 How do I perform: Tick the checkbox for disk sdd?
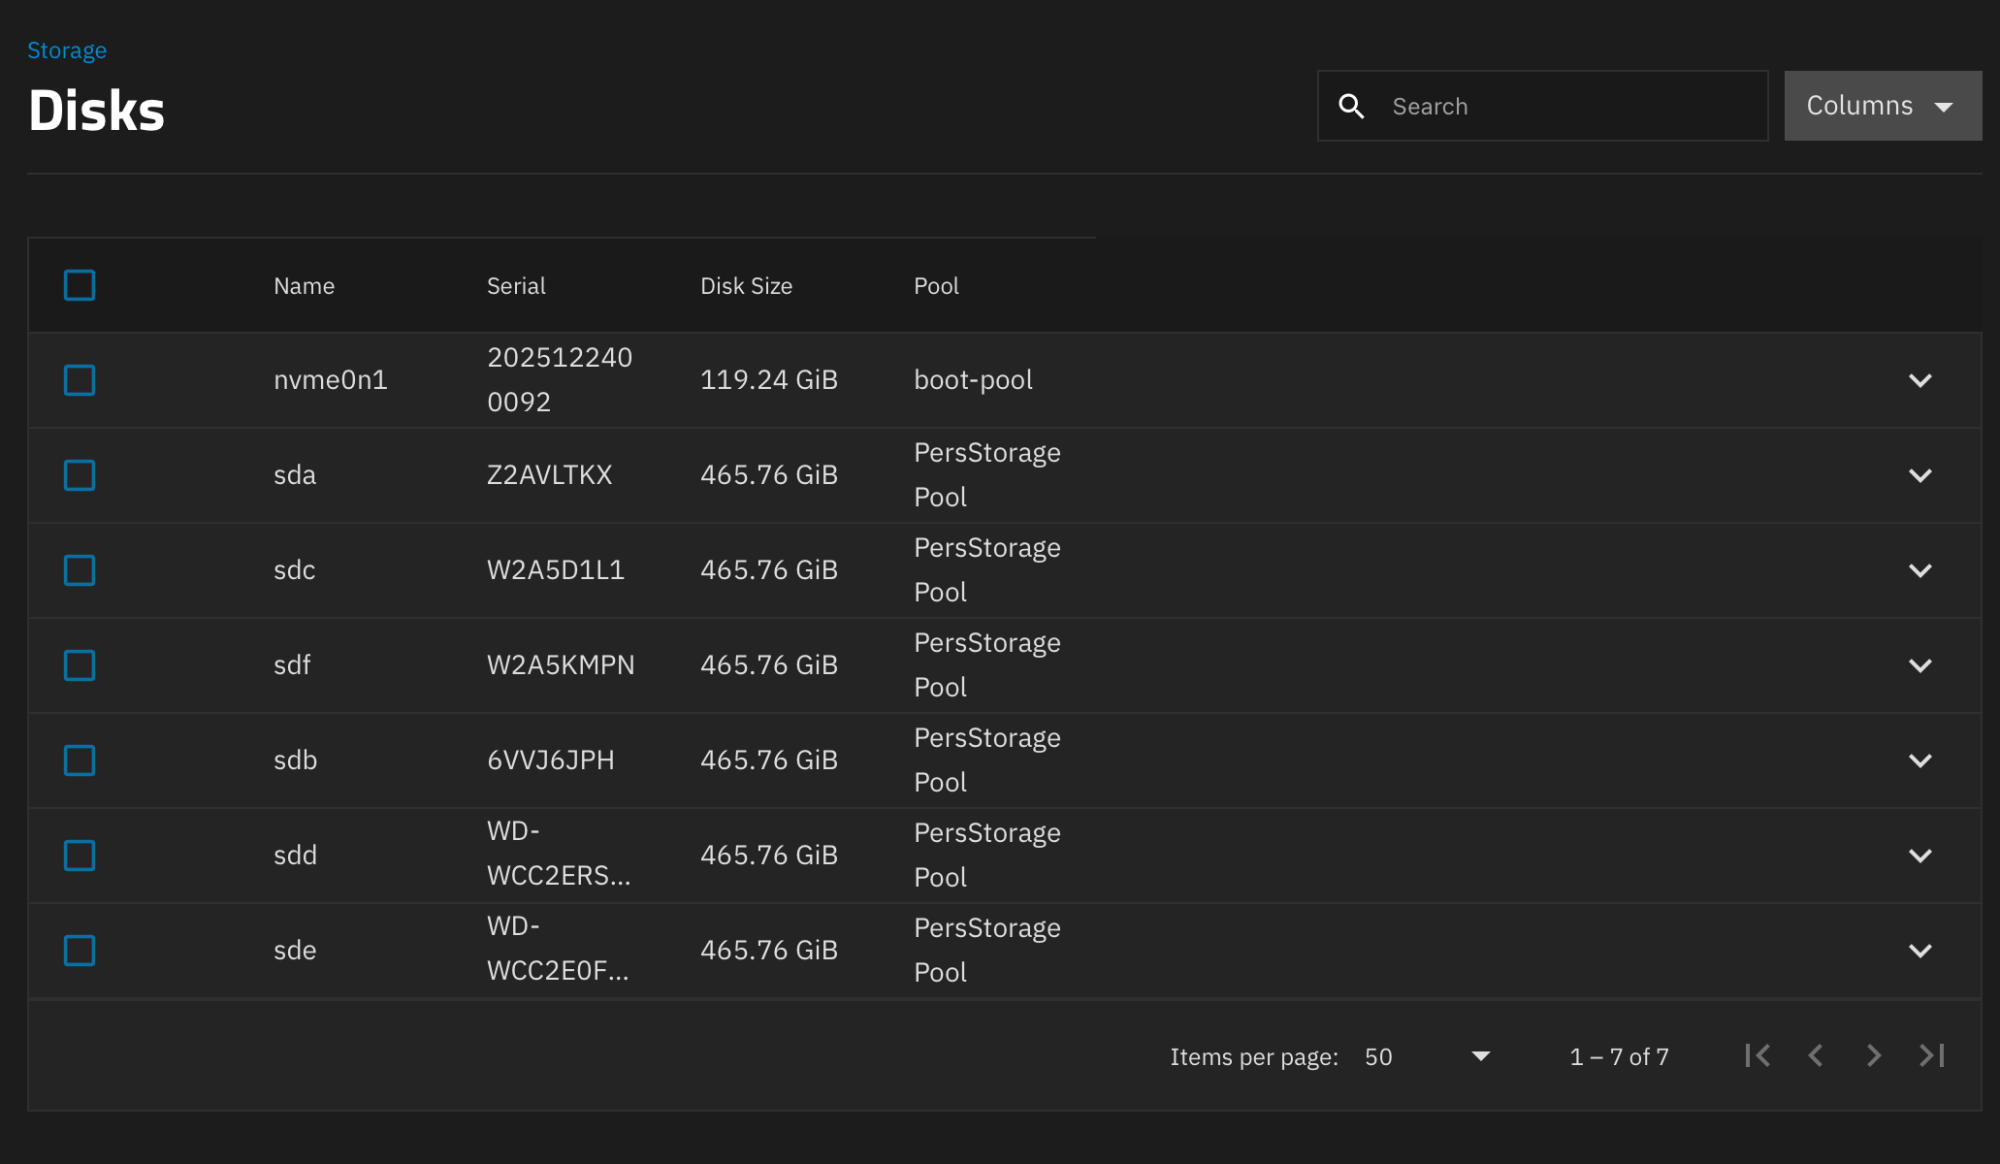tap(79, 855)
